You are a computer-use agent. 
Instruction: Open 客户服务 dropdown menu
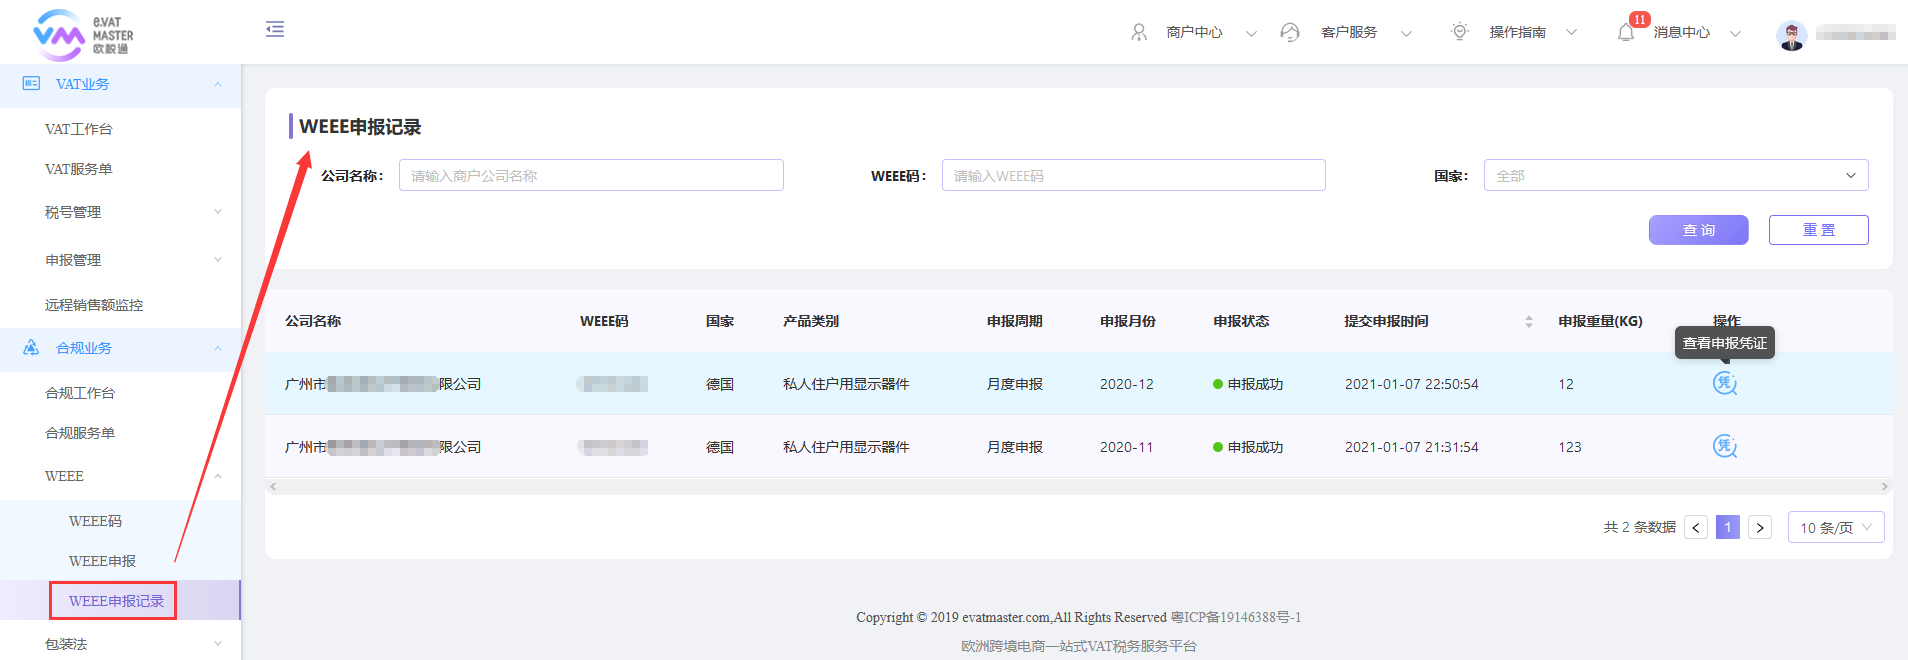coord(1406,33)
